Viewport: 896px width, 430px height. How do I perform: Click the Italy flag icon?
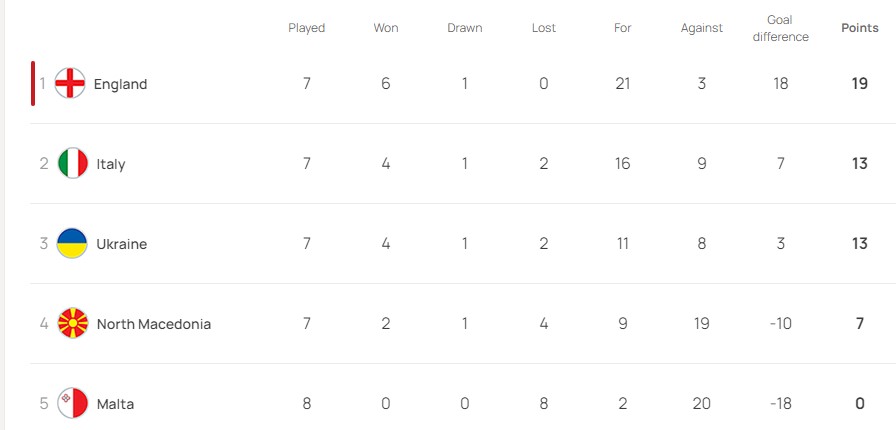73,164
